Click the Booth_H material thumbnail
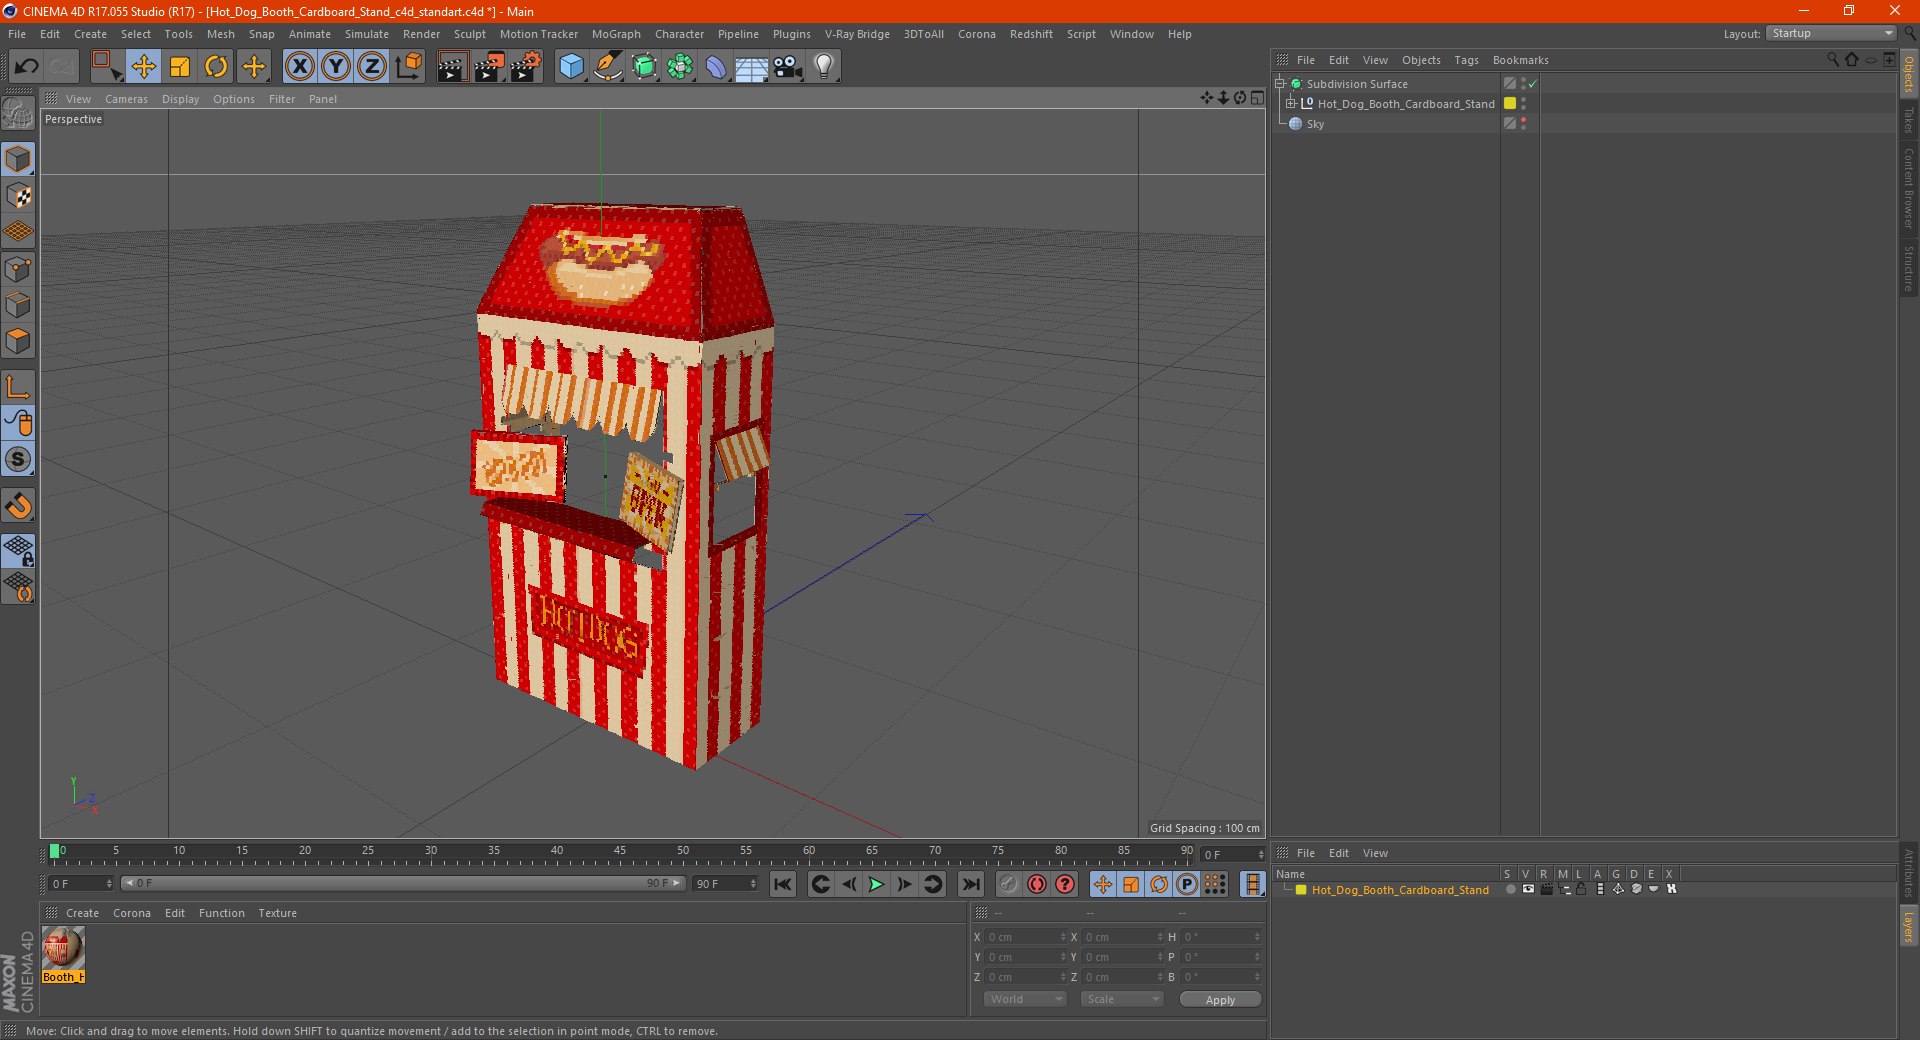1920x1040 pixels. point(62,947)
